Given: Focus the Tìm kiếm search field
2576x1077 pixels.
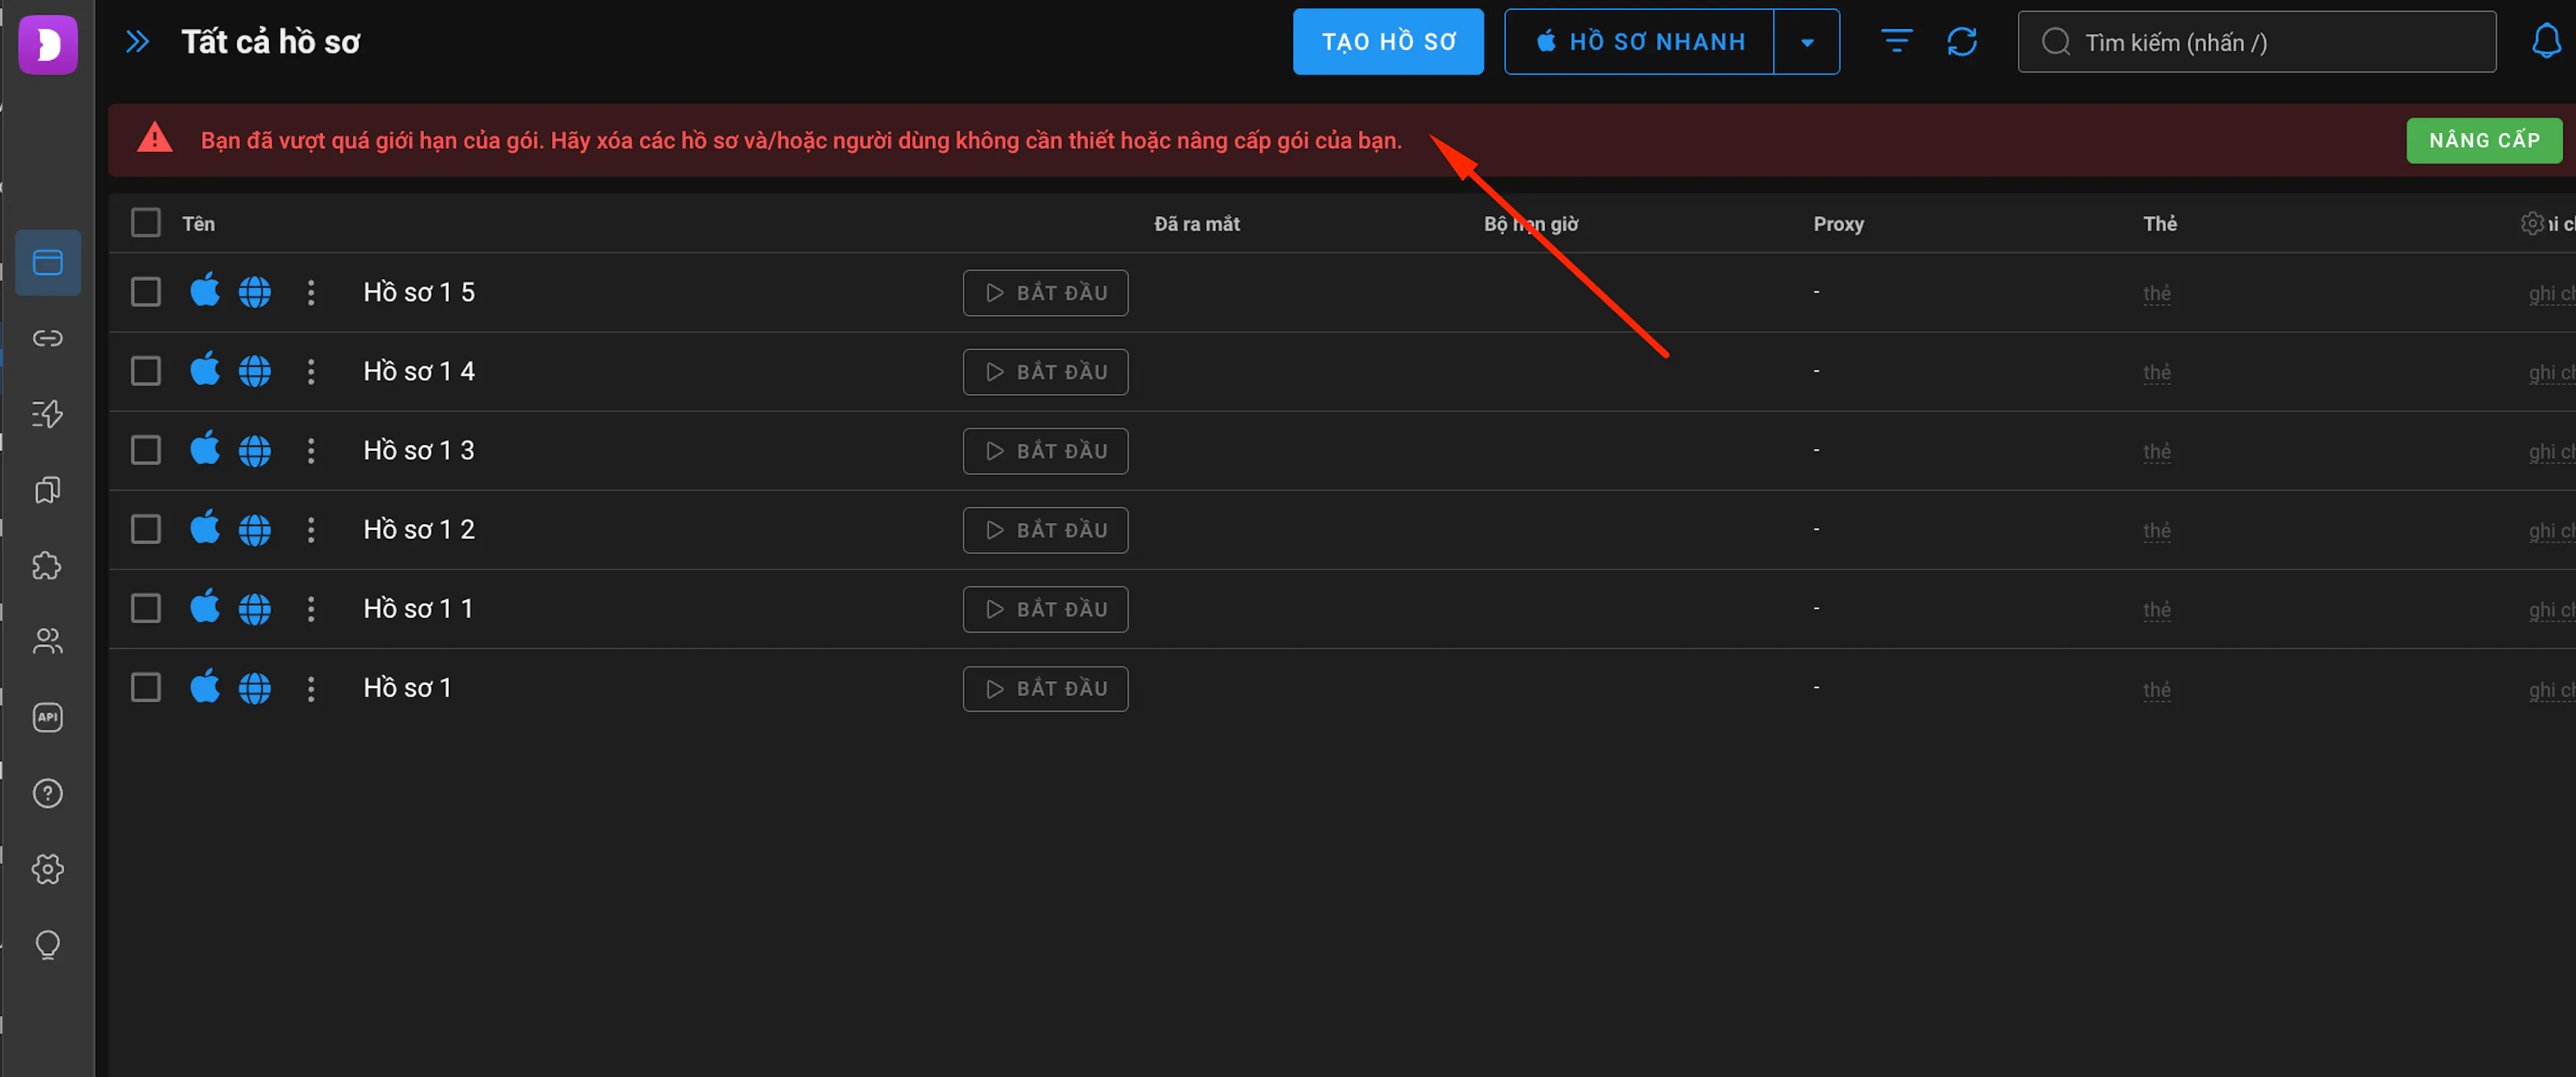Looking at the screenshot, I should click(2256, 42).
